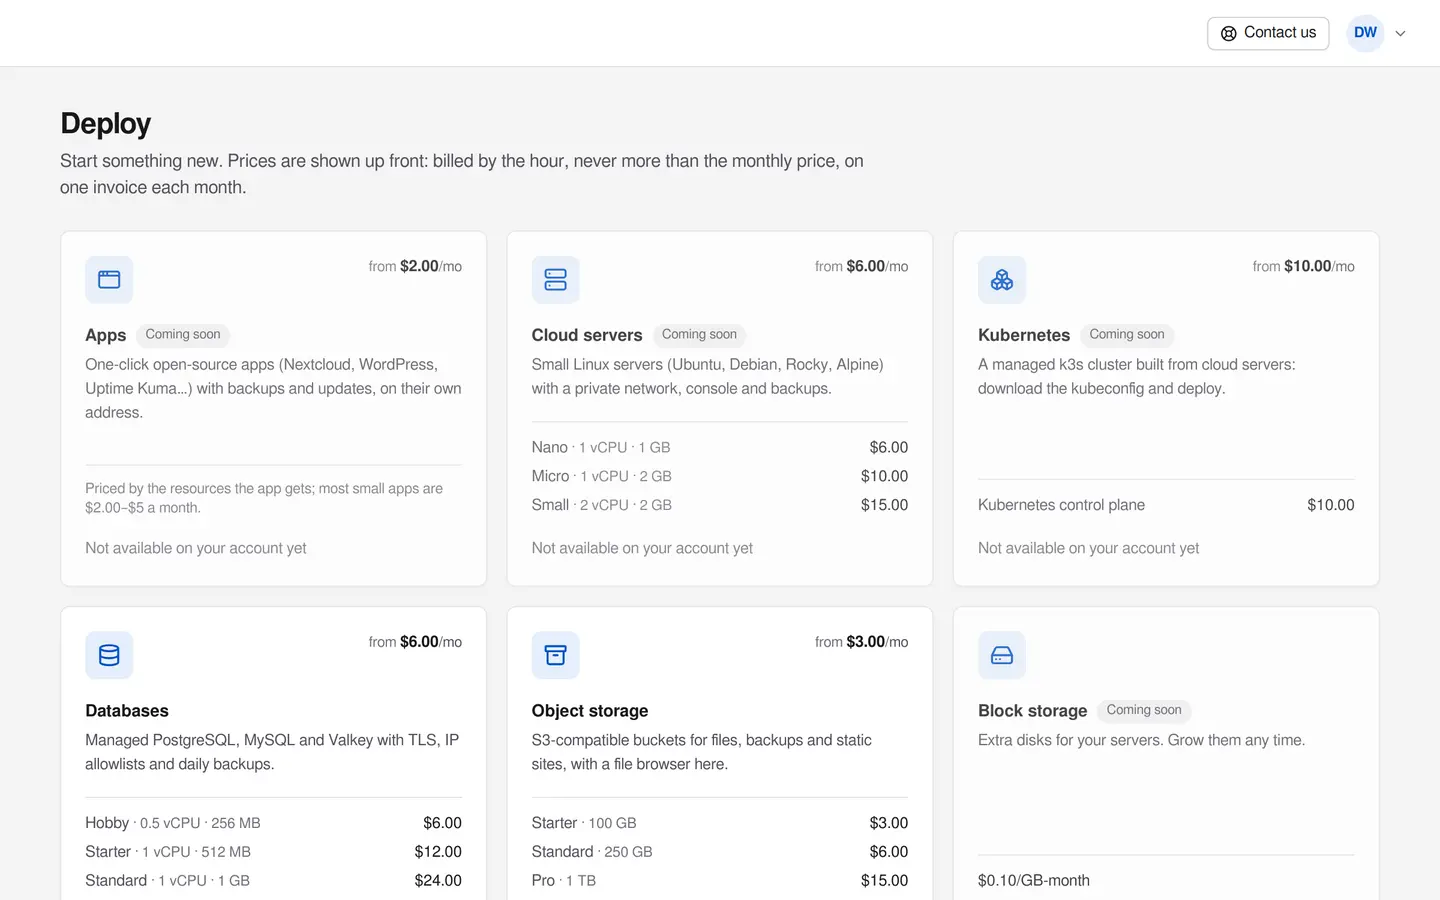The image size is (1440, 900).
Task: Click the Apps window icon
Action: click(x=109, y=280)
